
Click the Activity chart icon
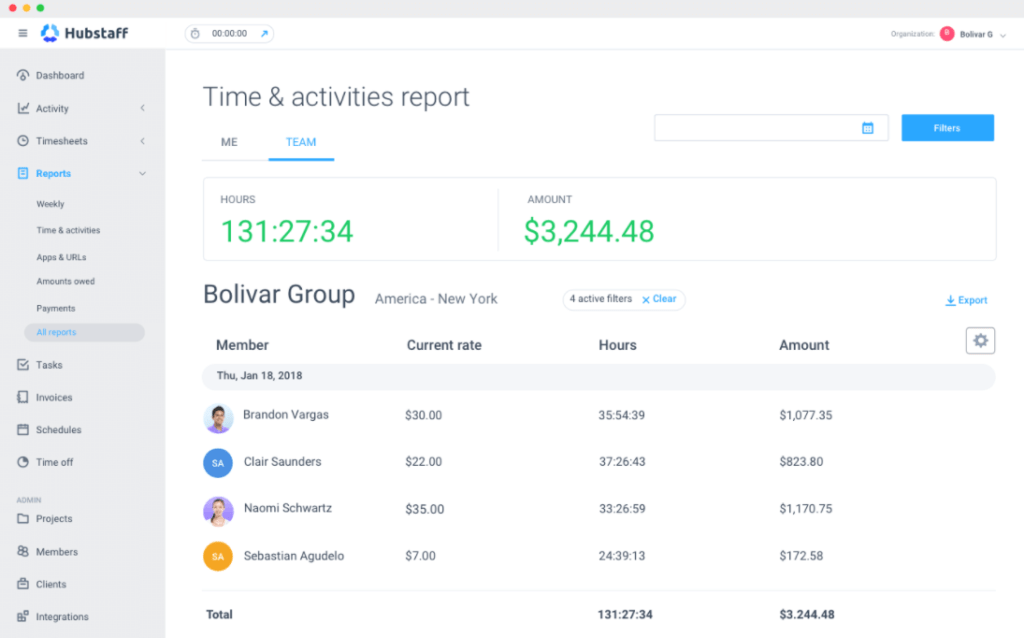(23, 108)
